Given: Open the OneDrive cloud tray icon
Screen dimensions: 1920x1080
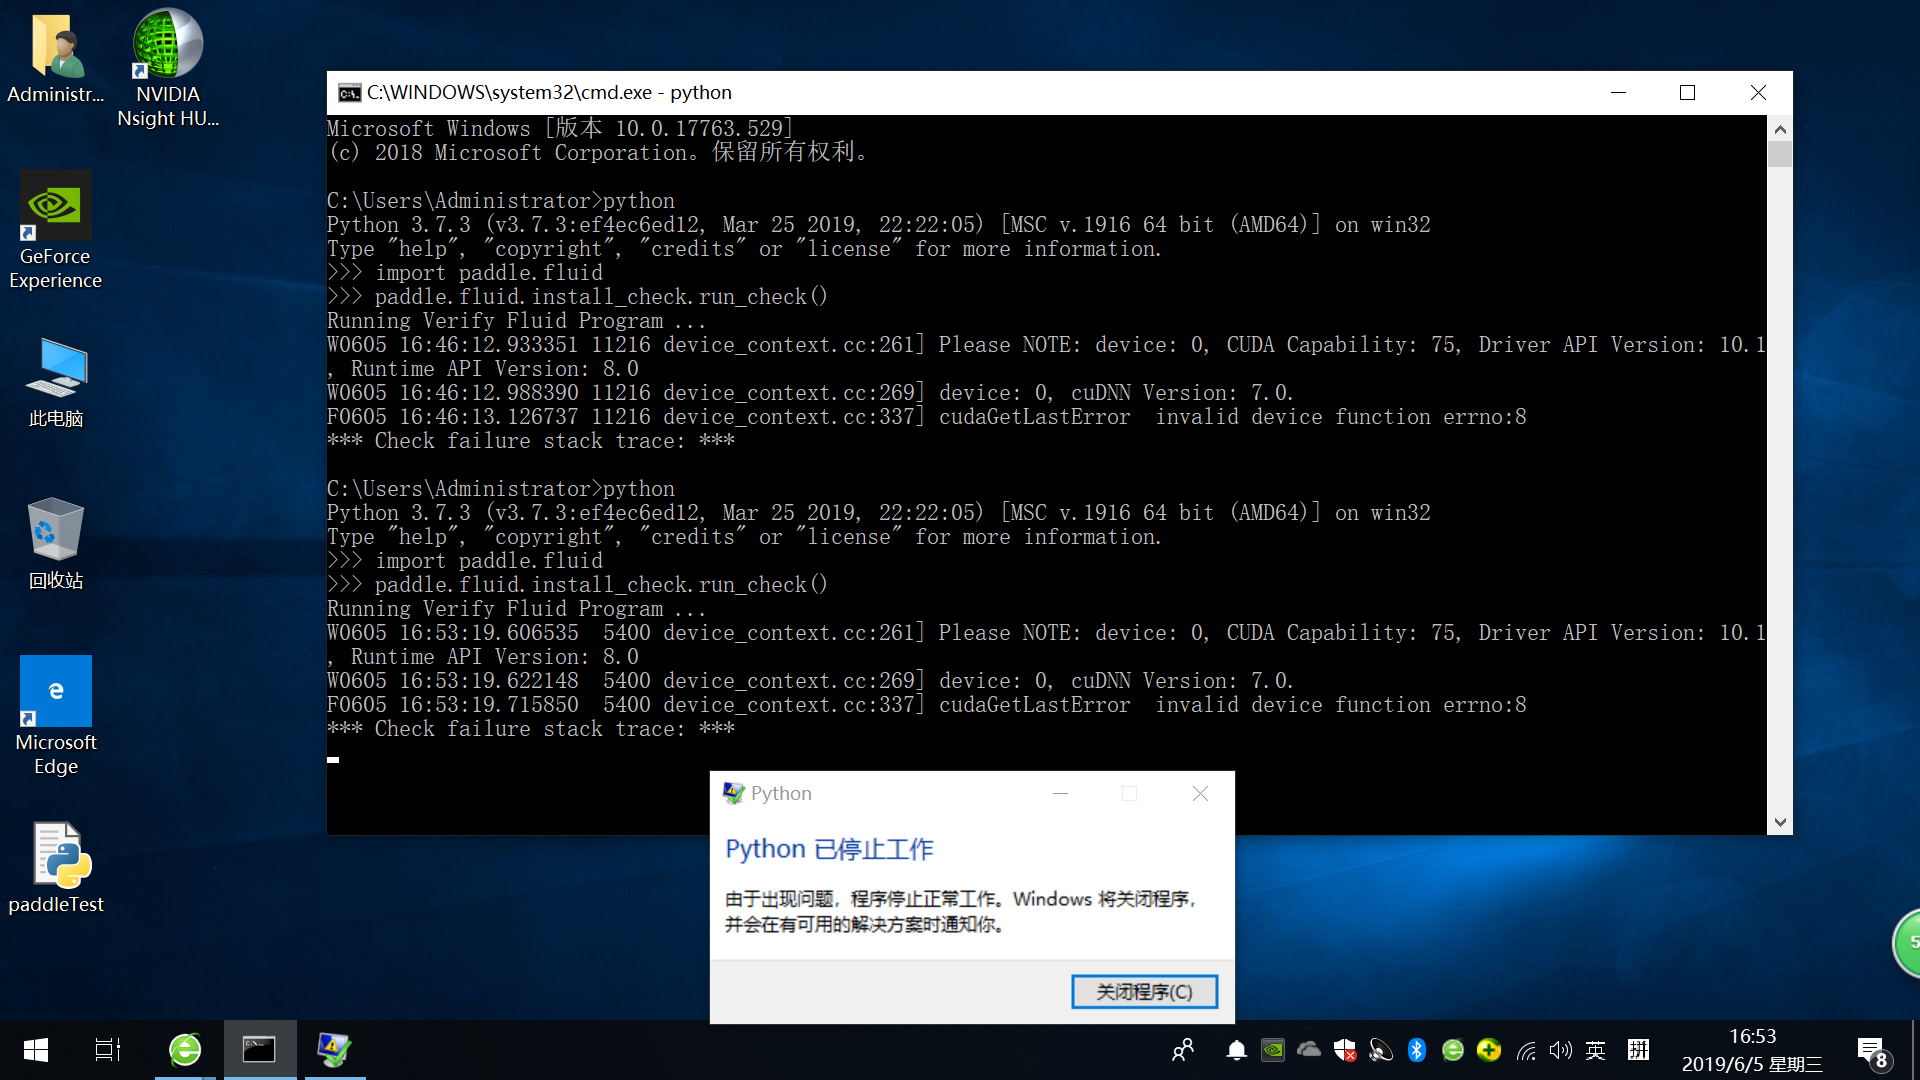Looking at the screenshot, I should coord(1309,1050).
